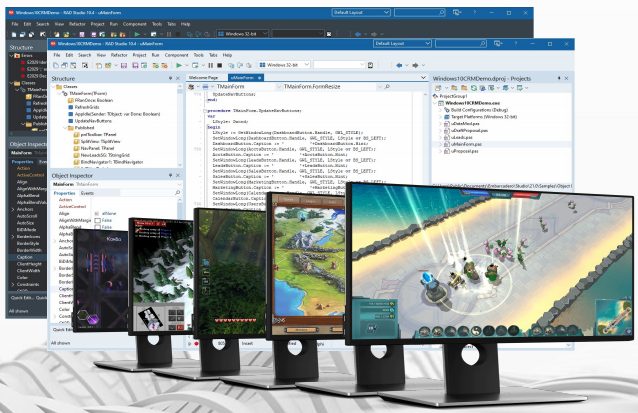Open editor tab list chevron
This screenshot has height=413, width=638.
tap(423, 77)
